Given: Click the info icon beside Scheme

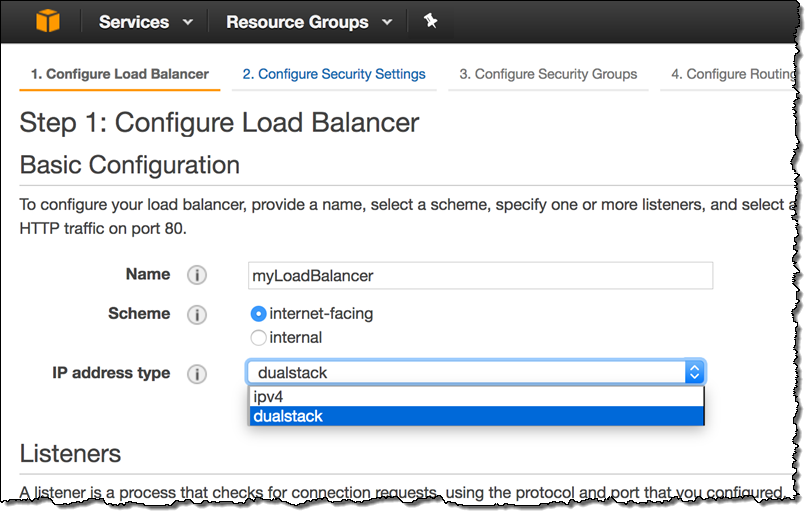Looking at the screenshot, I should point(197,315).
